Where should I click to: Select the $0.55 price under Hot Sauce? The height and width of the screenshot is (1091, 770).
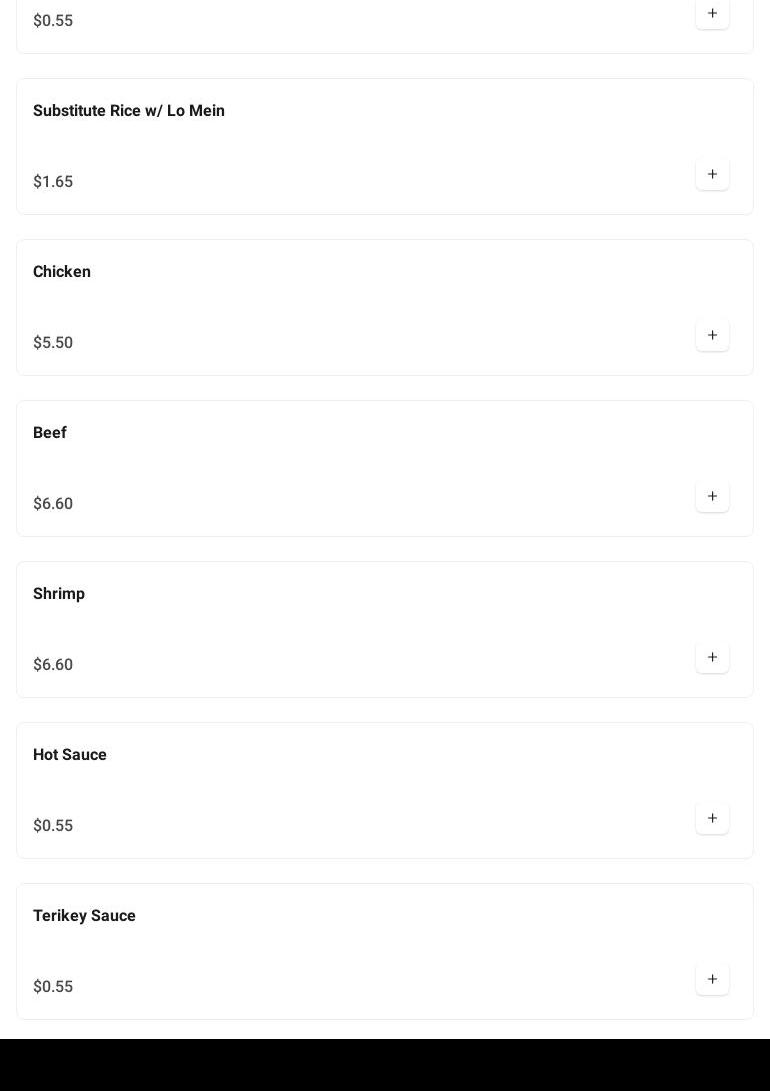[53, 826]
